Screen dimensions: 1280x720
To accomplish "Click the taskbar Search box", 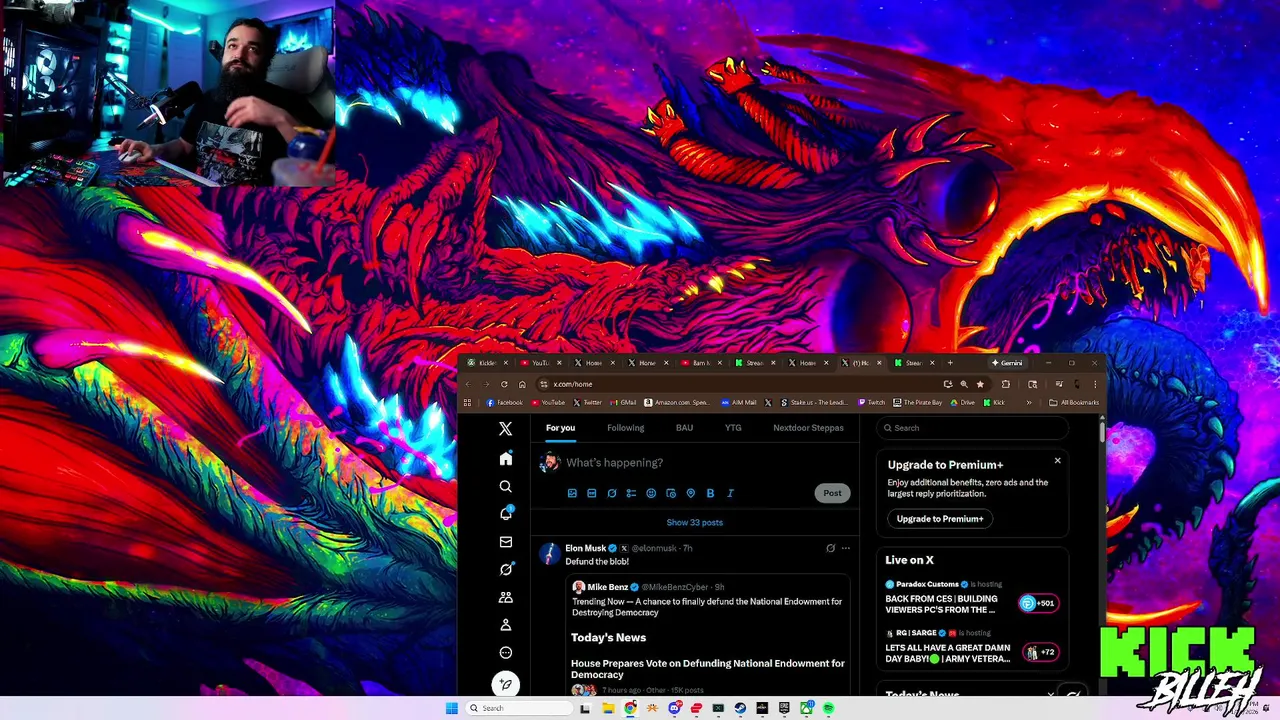I will click(520, 708).
